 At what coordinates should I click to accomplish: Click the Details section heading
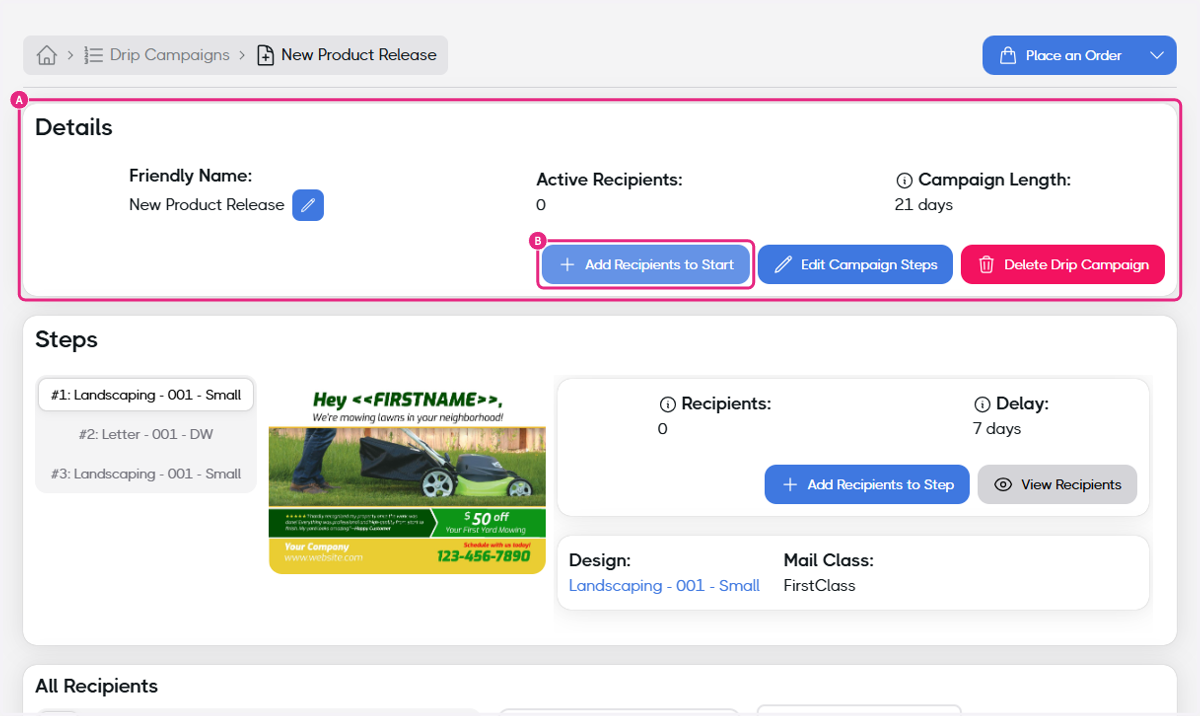(x=74, y=128)
